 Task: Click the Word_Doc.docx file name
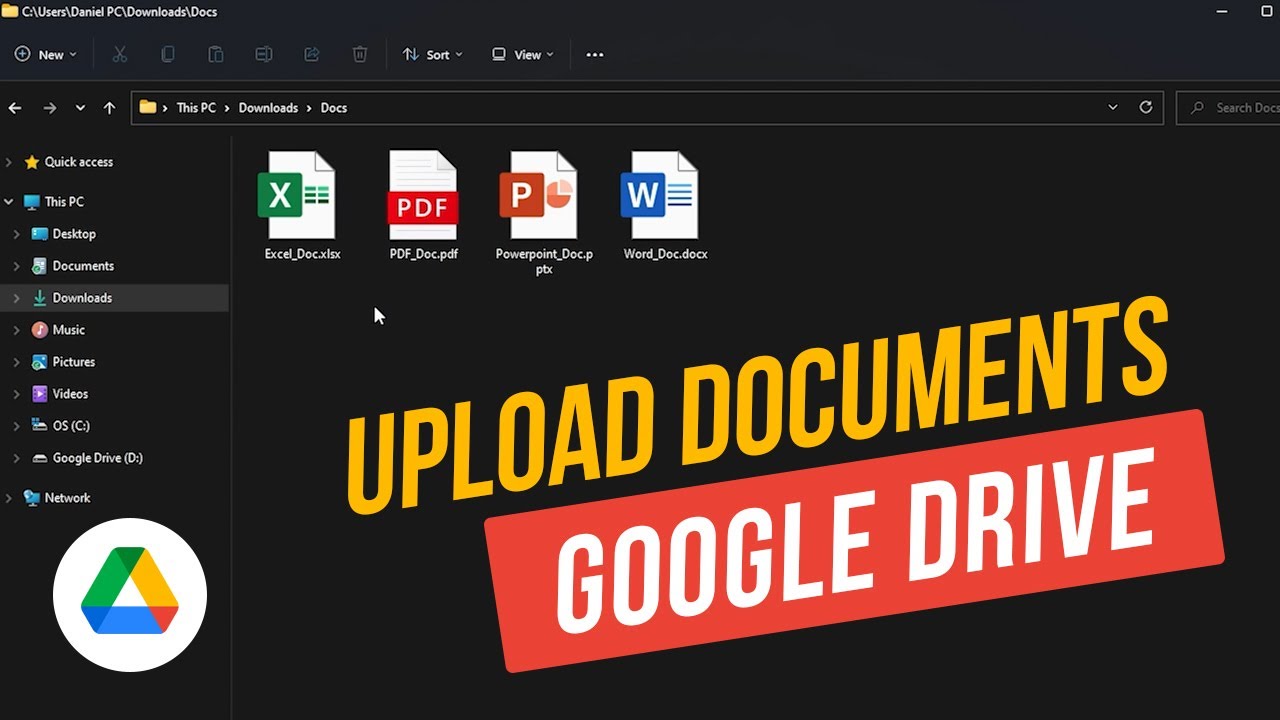point(666,254)
